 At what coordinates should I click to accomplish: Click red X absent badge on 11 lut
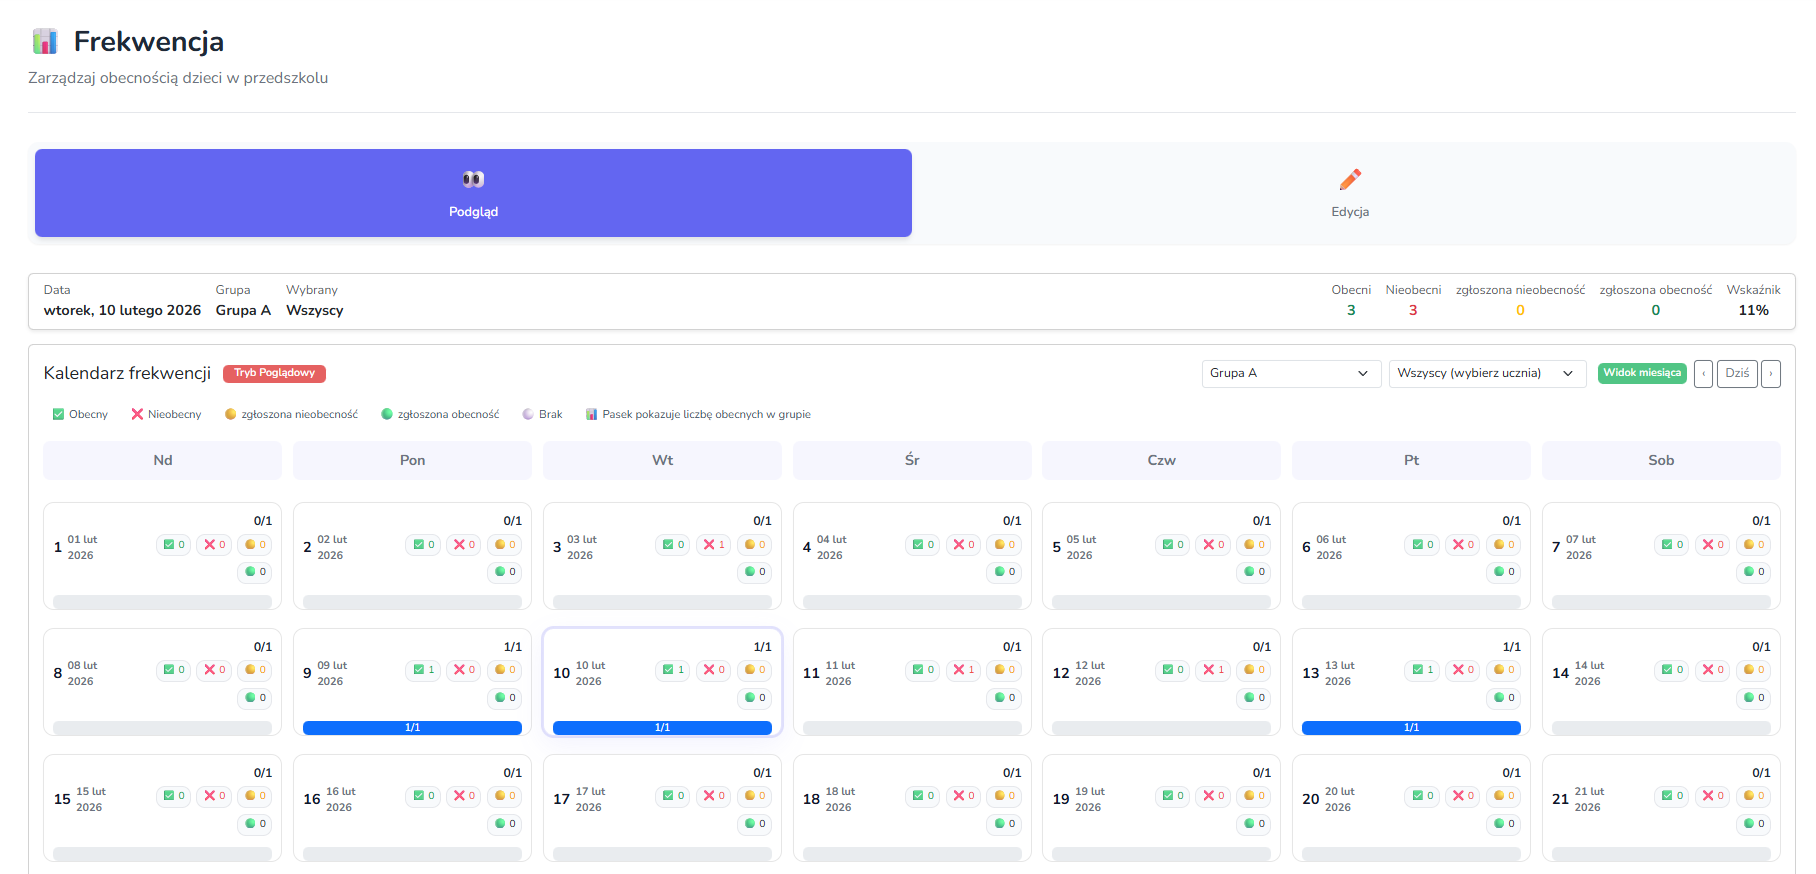click(x=963, y=670)
